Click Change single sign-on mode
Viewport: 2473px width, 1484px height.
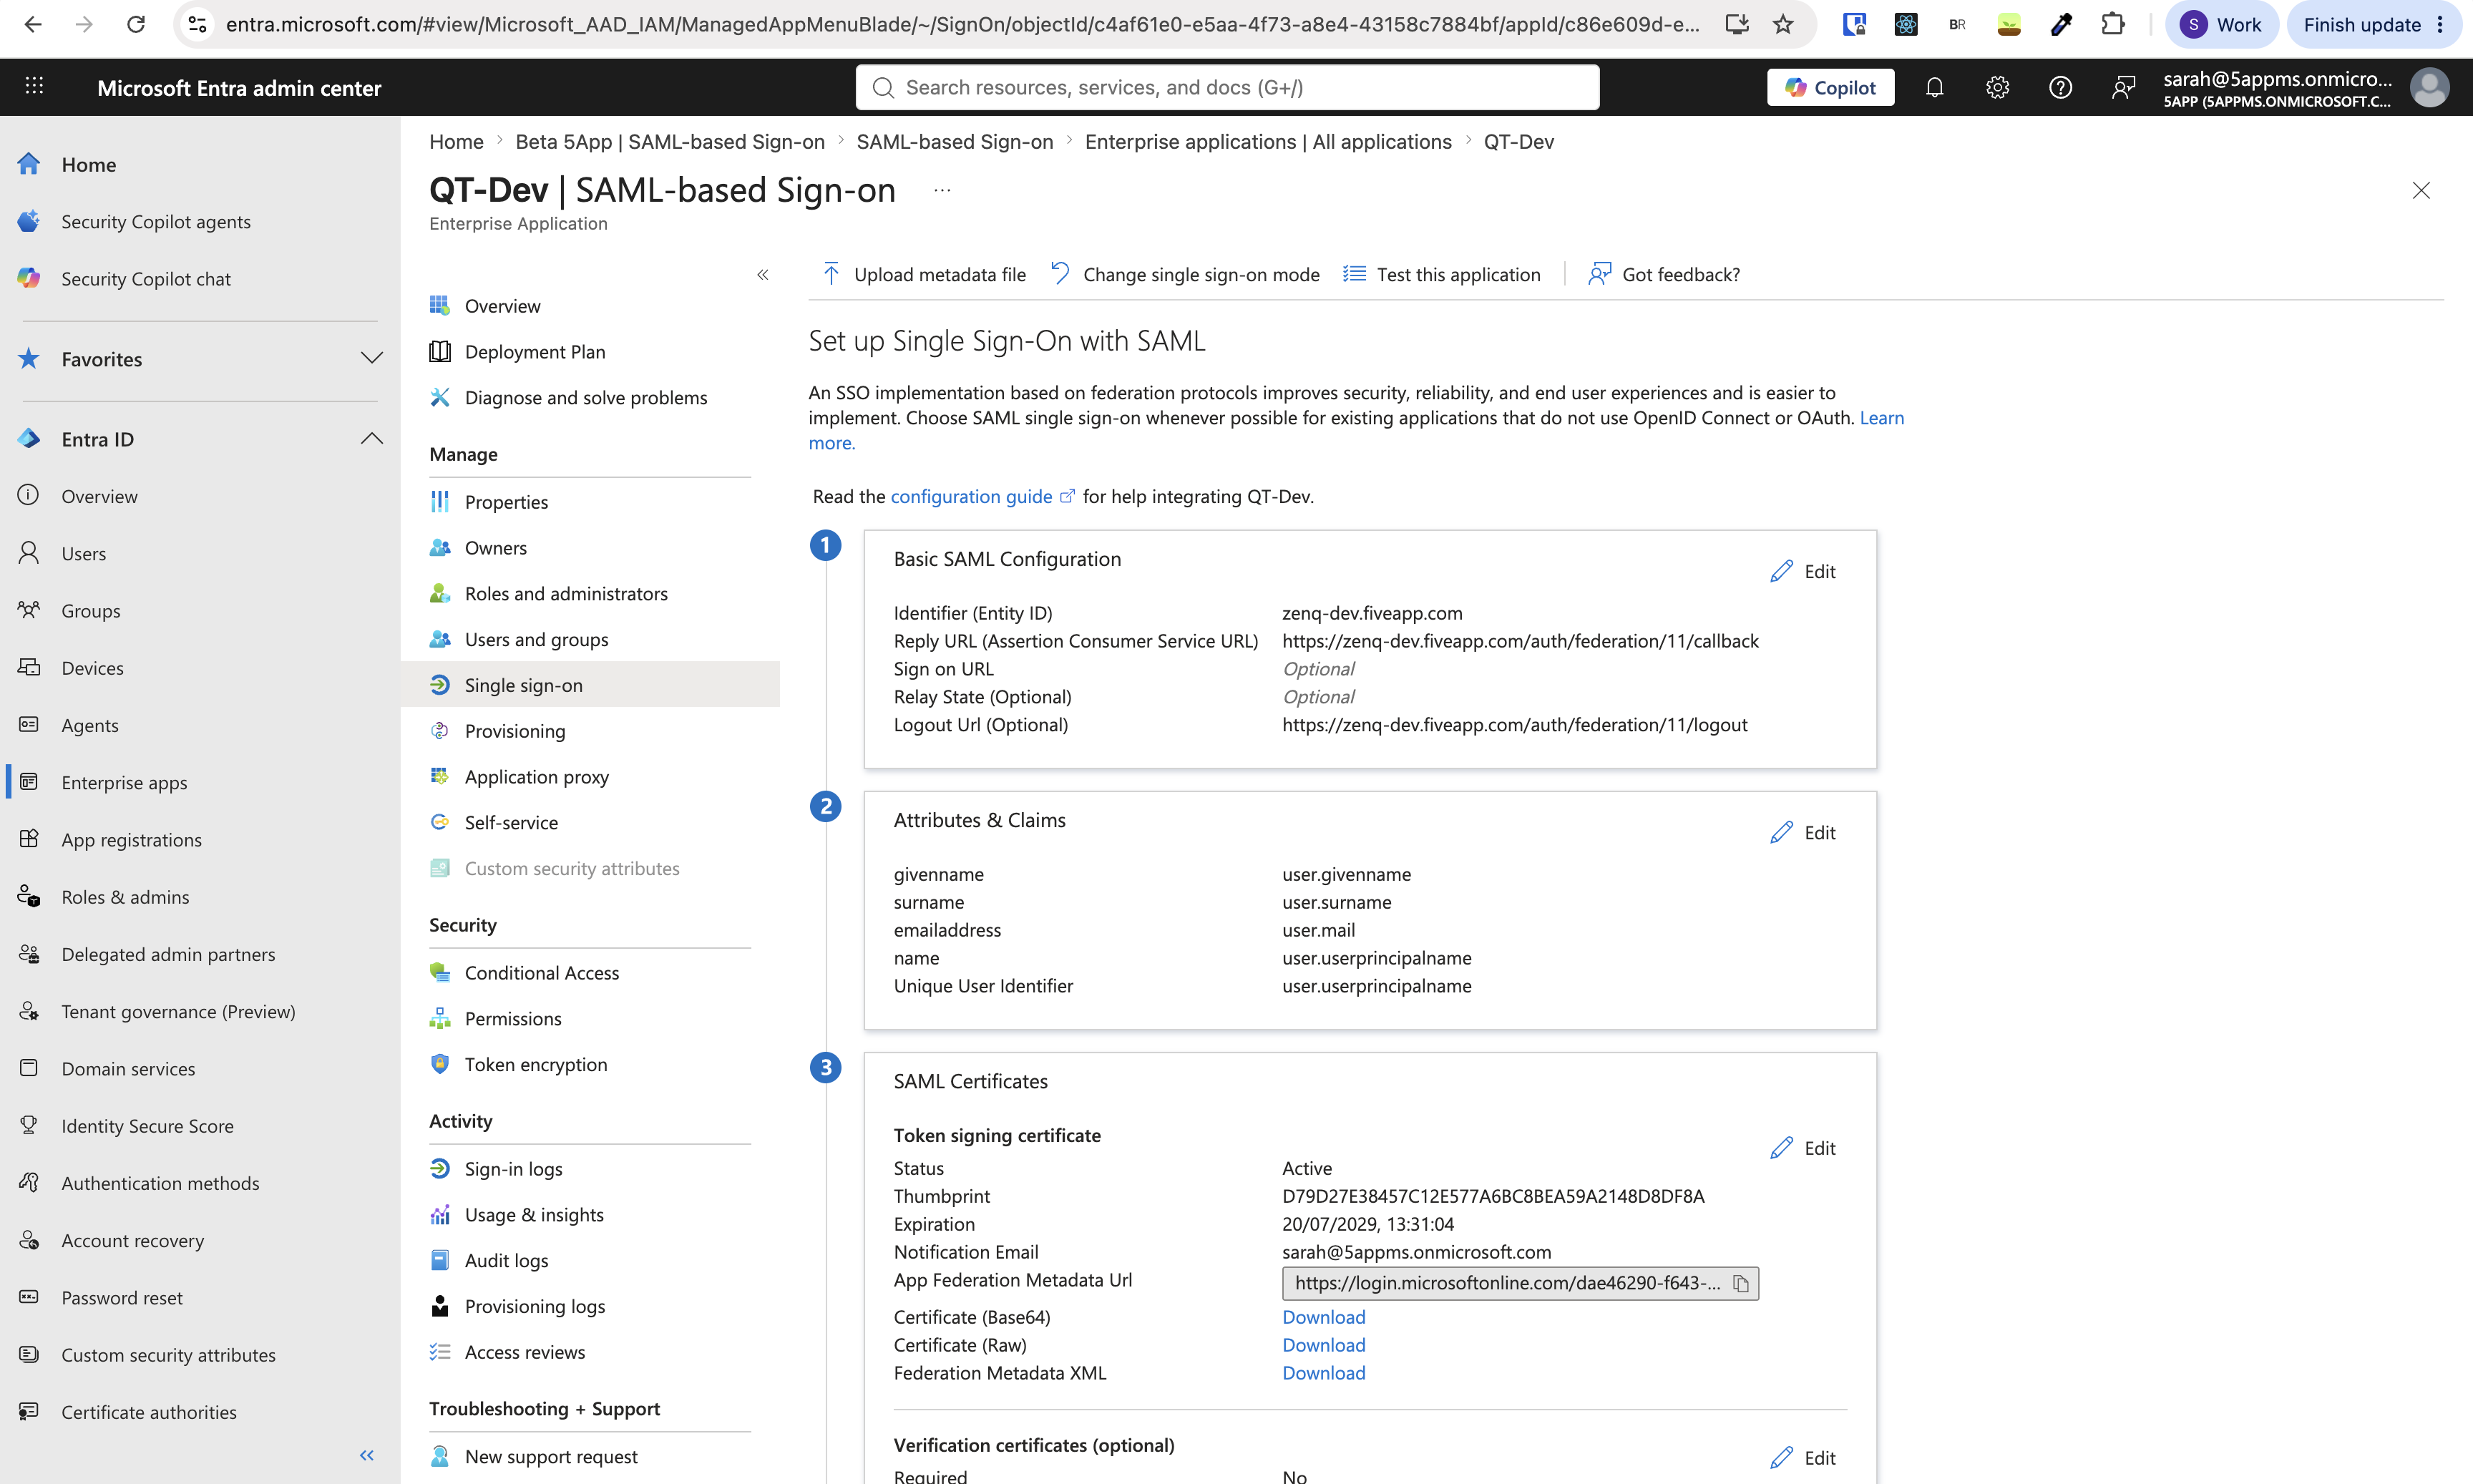(x=1185, y=274)
